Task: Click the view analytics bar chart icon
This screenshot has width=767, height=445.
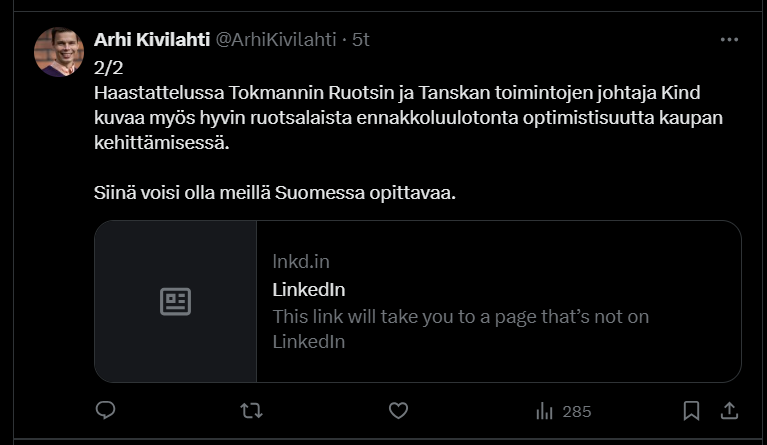Action: coord(545,411)
